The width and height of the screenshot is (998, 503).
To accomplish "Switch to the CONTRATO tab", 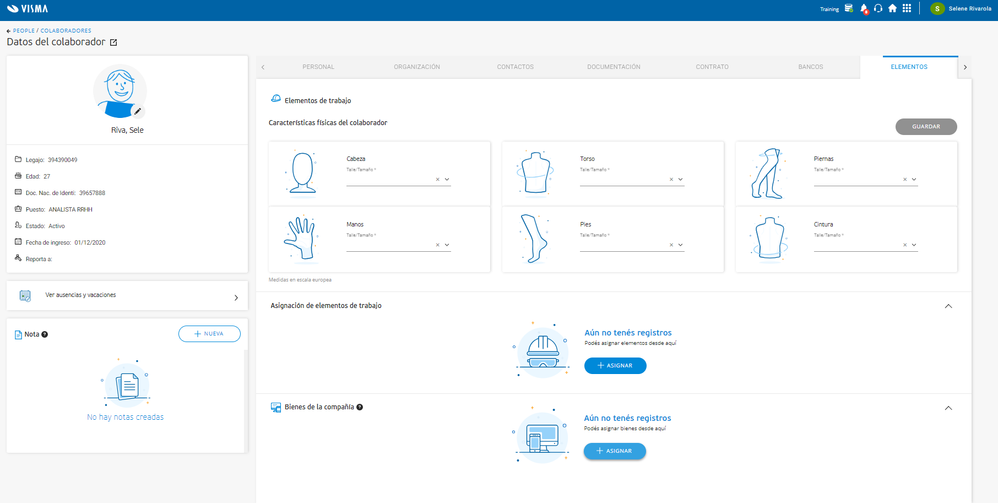I will tap(712, 67).
